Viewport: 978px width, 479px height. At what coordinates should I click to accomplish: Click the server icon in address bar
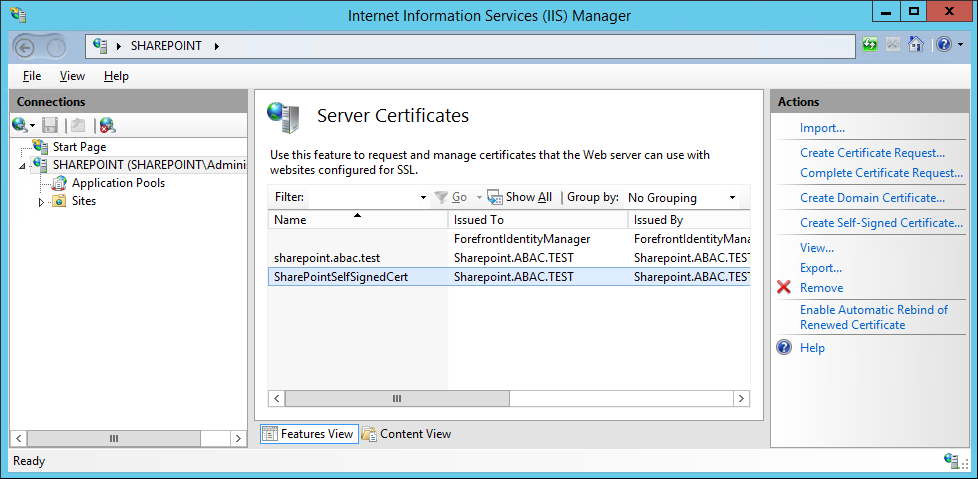tap(100, 45)
